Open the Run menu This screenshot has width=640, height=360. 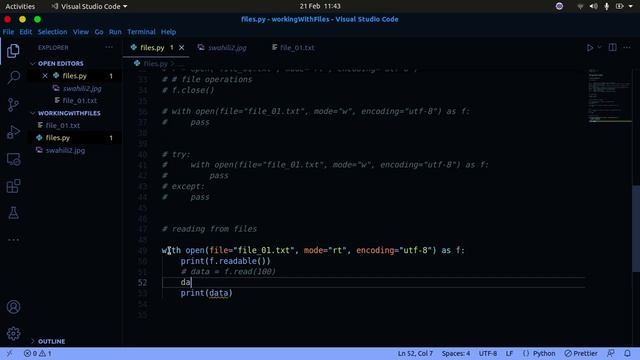coord(115,32)
